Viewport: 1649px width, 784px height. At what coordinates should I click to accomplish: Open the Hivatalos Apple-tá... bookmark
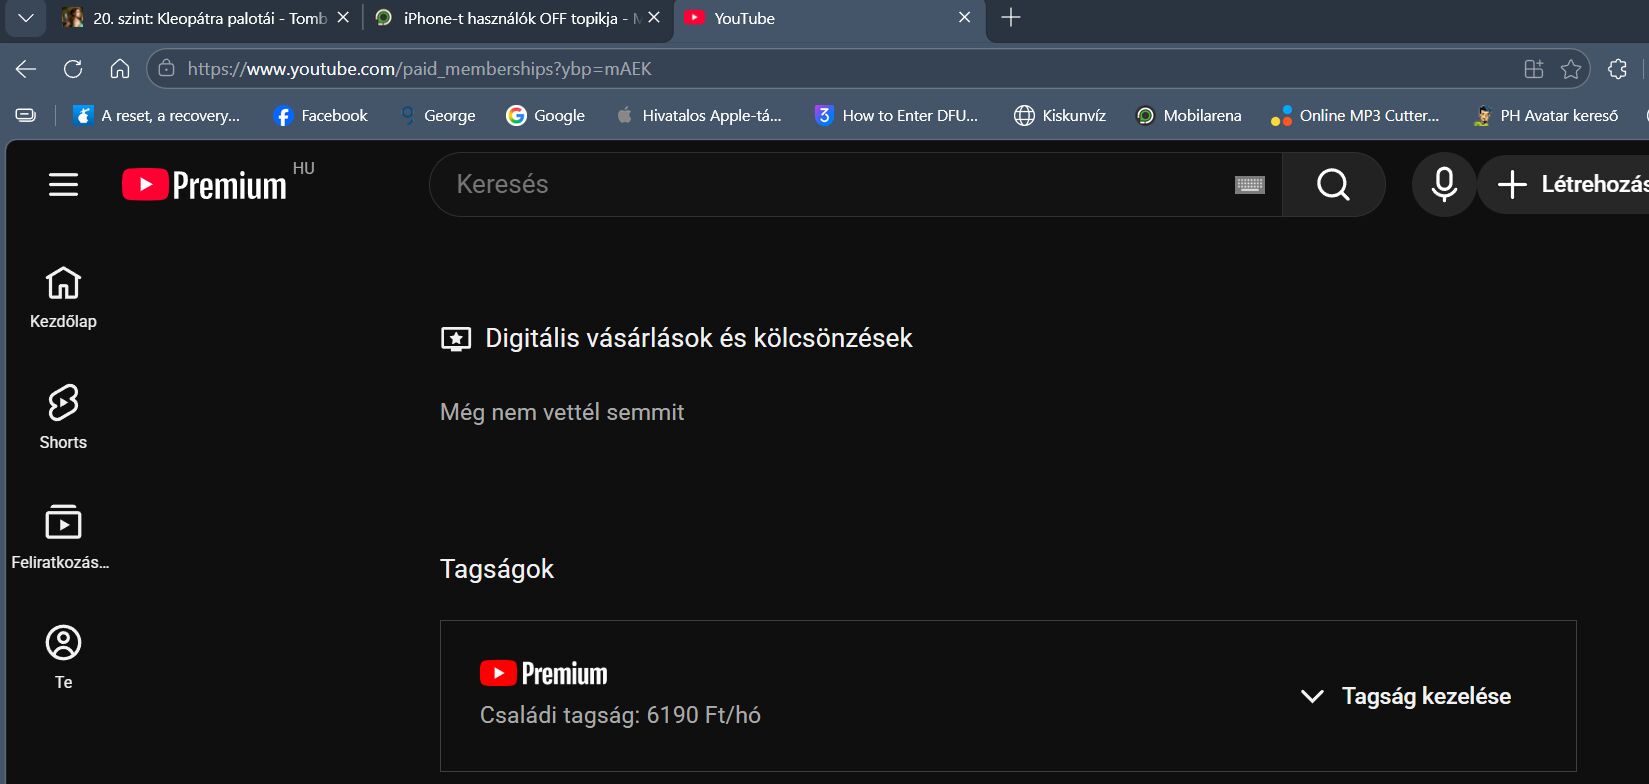coord(699,116)
